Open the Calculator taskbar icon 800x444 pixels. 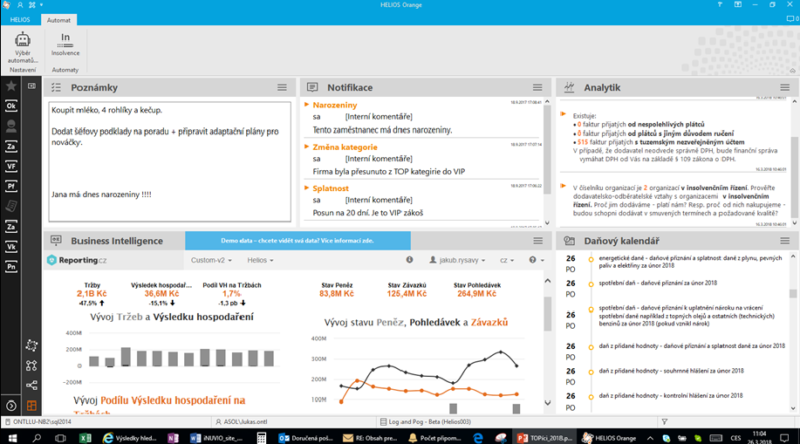[x=261, y=438]
